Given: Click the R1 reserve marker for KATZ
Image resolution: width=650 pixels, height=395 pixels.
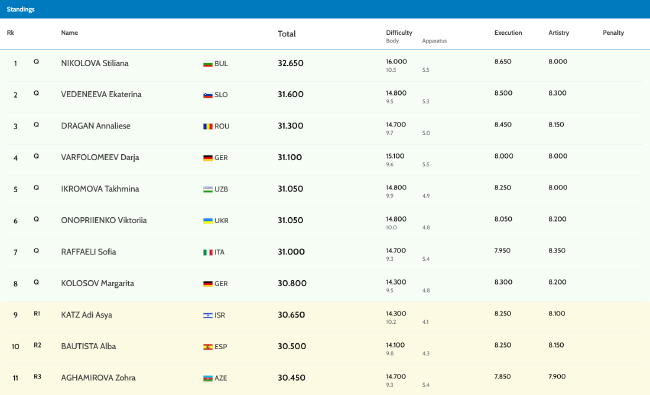Looking at the screenshot, I should [37, 314].
